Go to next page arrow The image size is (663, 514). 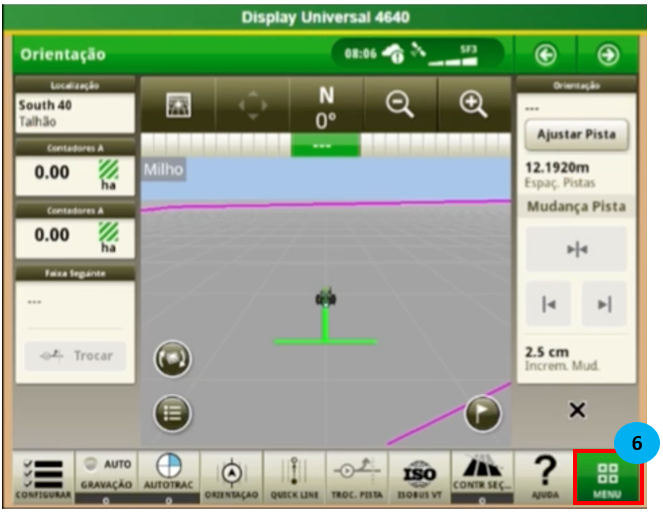pyautogui.click(x=608, y=54)
